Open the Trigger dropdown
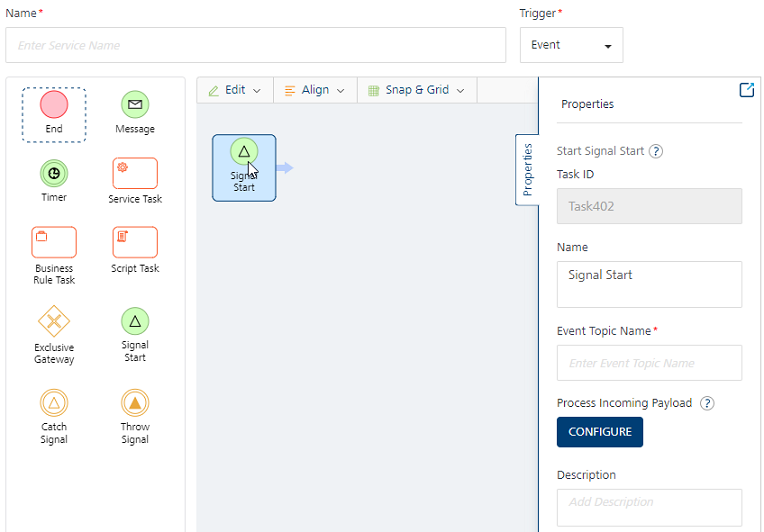The image size is (764, 532). pyautogui.click(x=571, y=45)
